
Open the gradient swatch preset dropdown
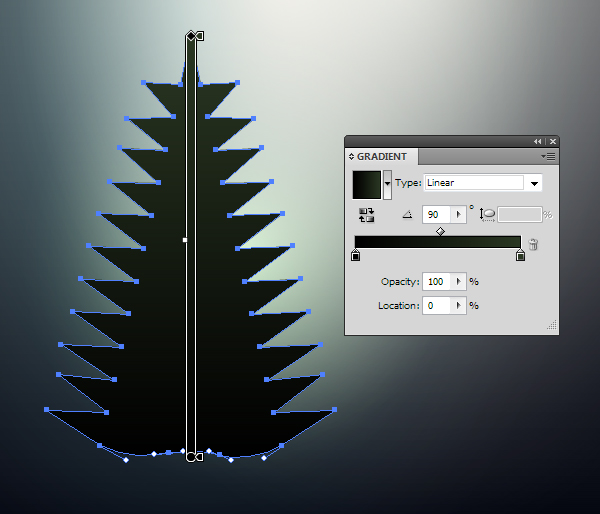[387, 184]
